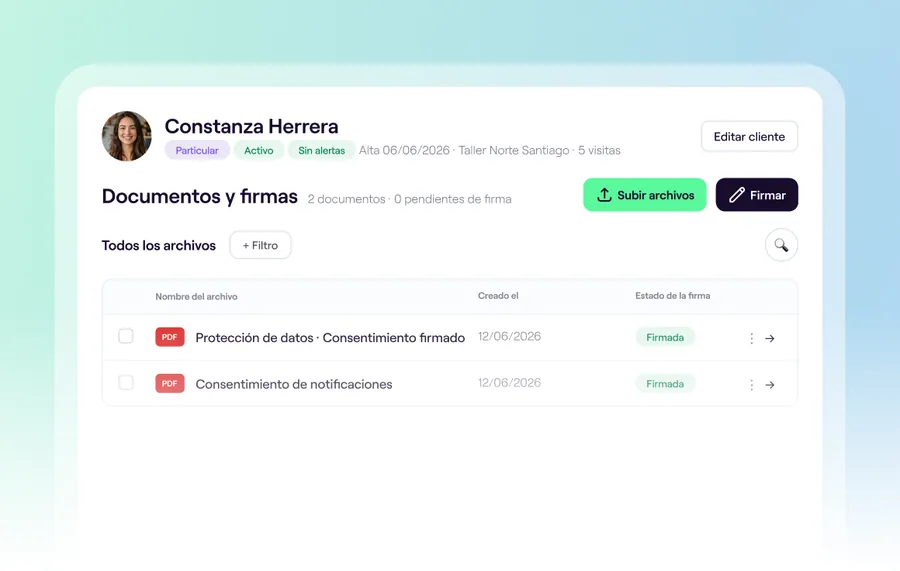The image size is (900, 571).
Task: Open Protección de datos · Consentimiento firmado file name
Action: [x=330, y=338]
